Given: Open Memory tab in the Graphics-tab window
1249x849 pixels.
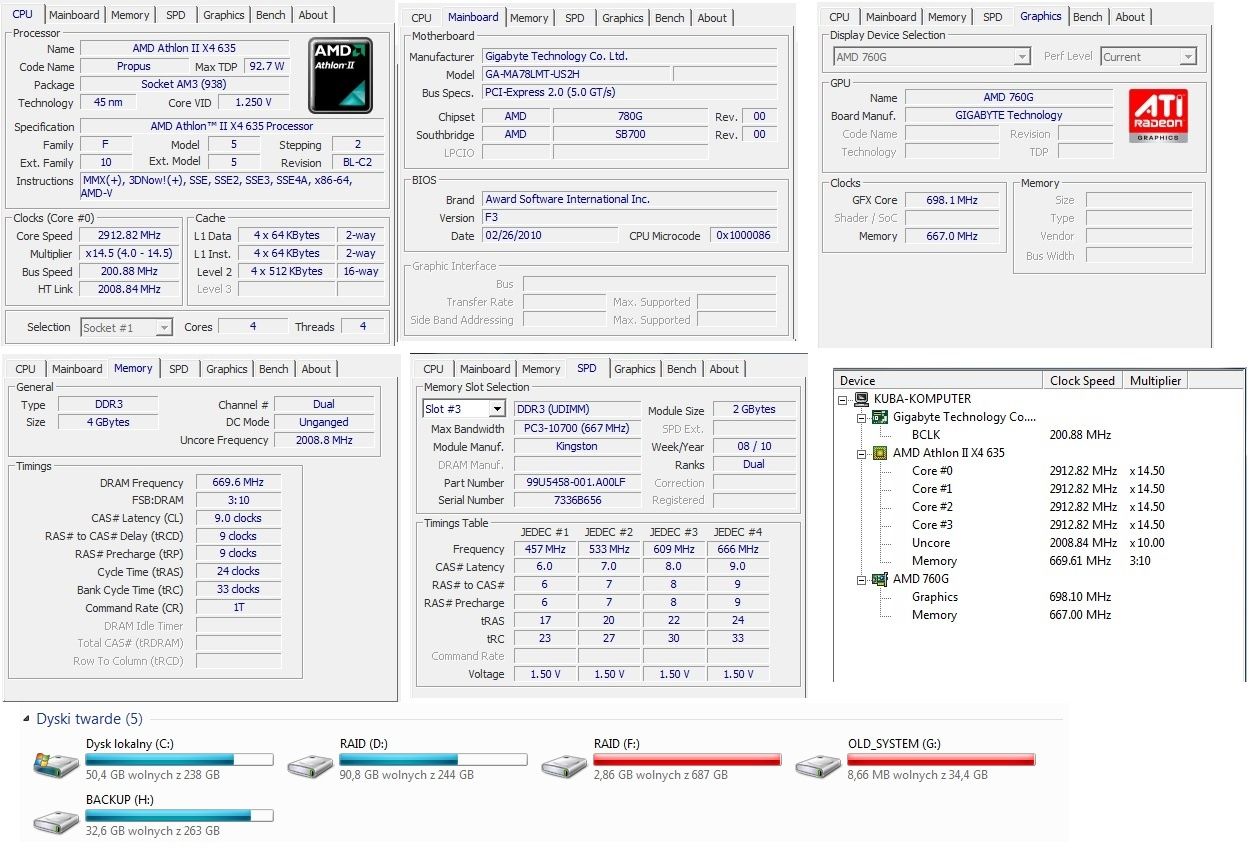Looking at the screenshot, I should tap(946, 17).
